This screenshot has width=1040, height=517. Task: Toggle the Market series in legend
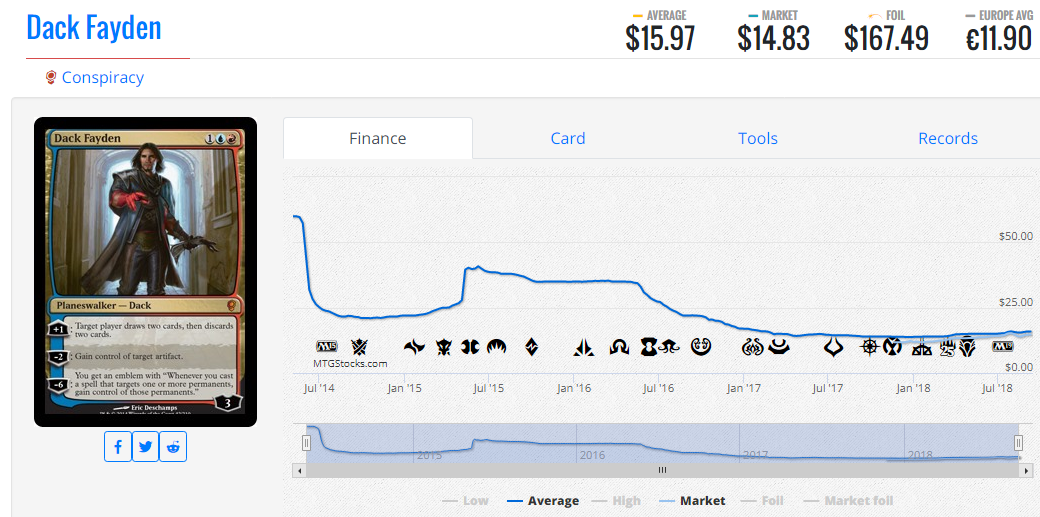[x=692, y=501]
